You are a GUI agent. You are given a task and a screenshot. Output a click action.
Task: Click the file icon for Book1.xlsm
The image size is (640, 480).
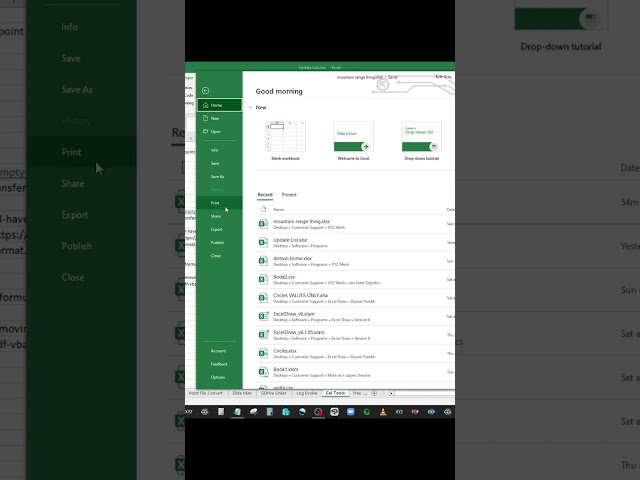(263, 371)
